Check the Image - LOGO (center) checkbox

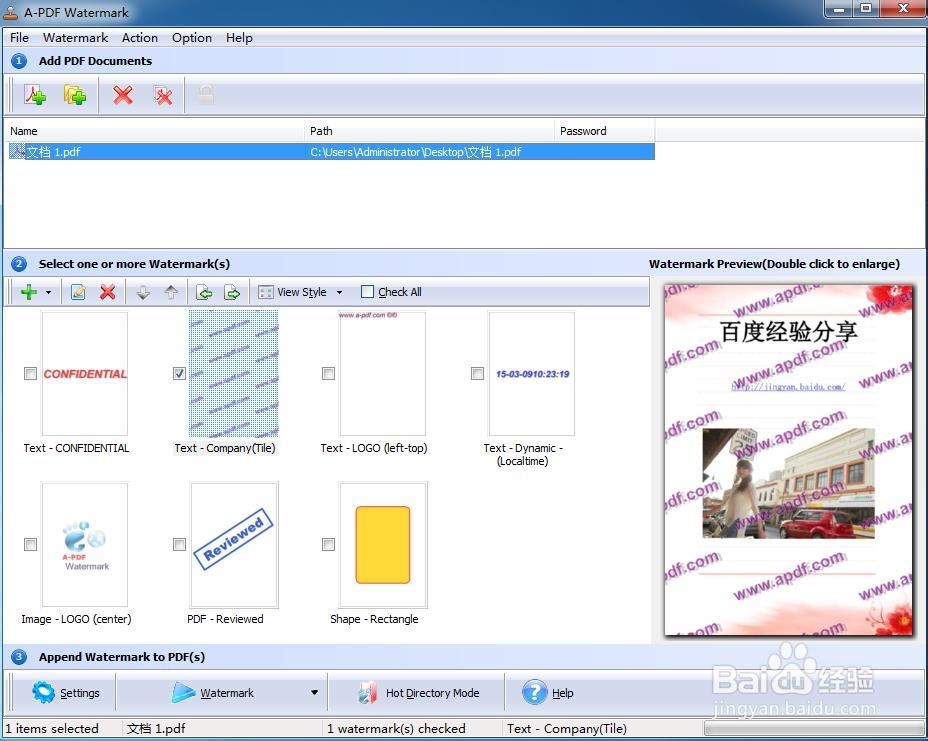30,545
